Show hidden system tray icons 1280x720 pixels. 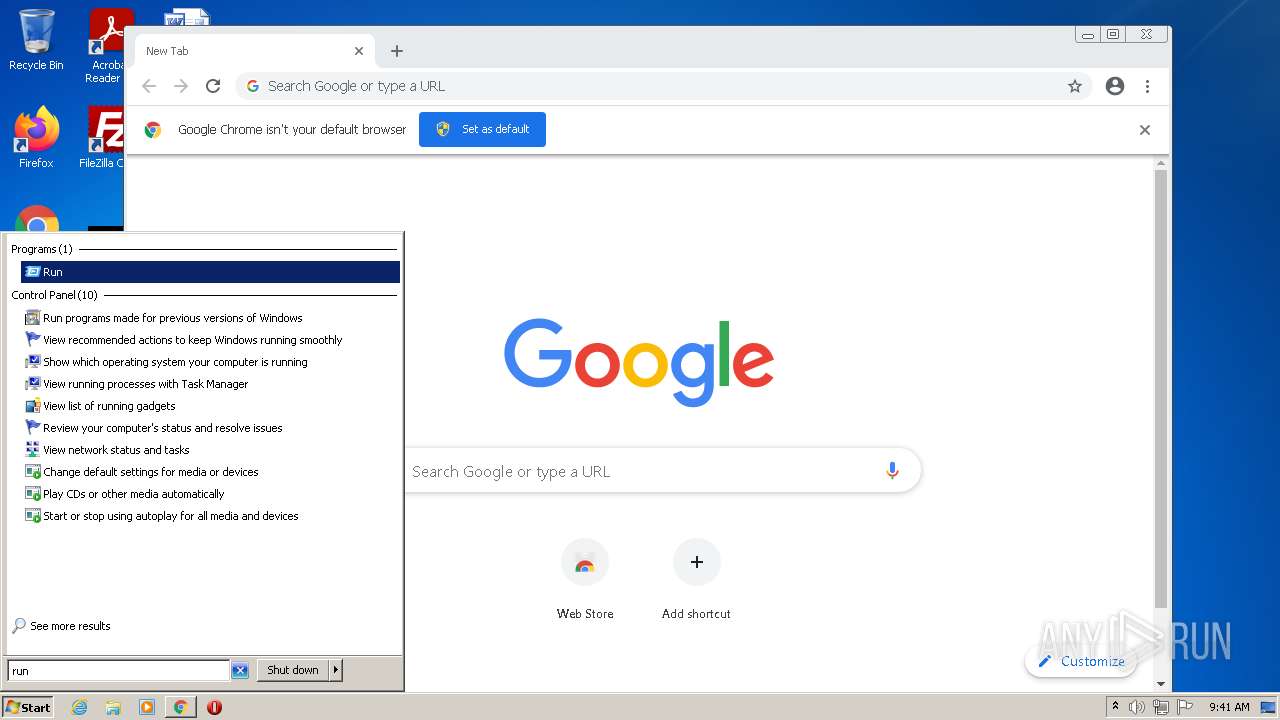point(1115,707)
